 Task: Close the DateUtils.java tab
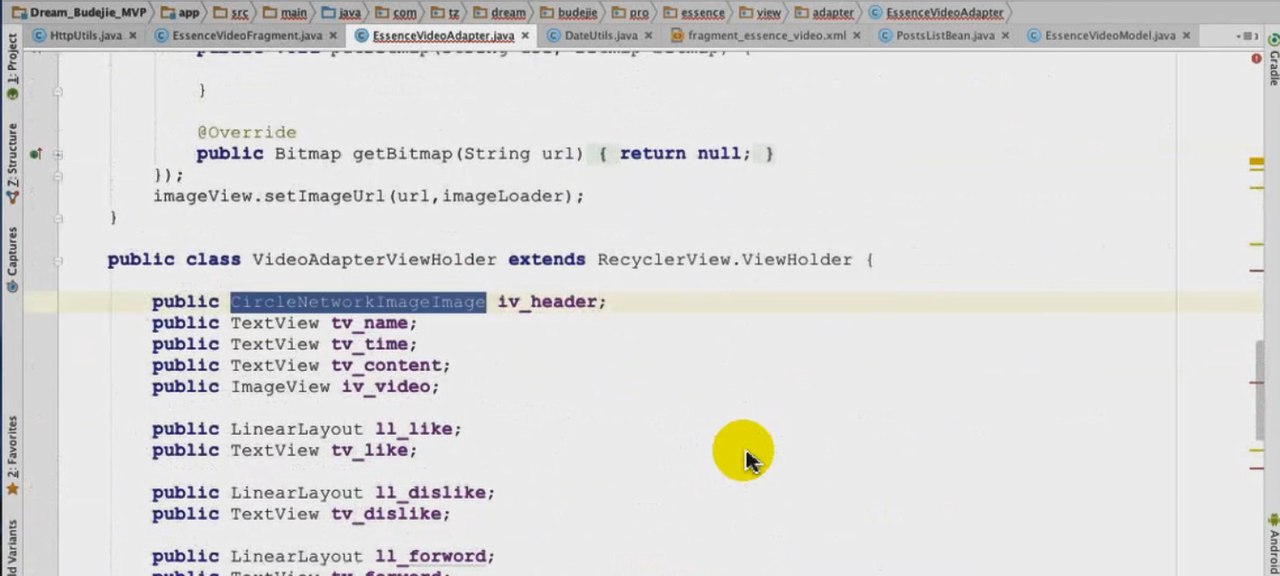point(647,35)
